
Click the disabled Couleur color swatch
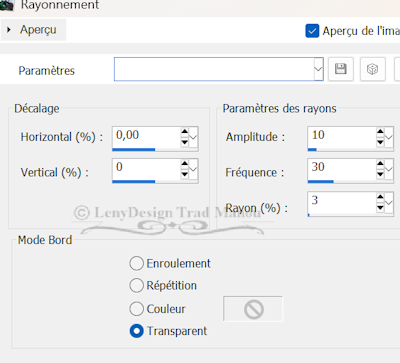(x=253, y=309)
